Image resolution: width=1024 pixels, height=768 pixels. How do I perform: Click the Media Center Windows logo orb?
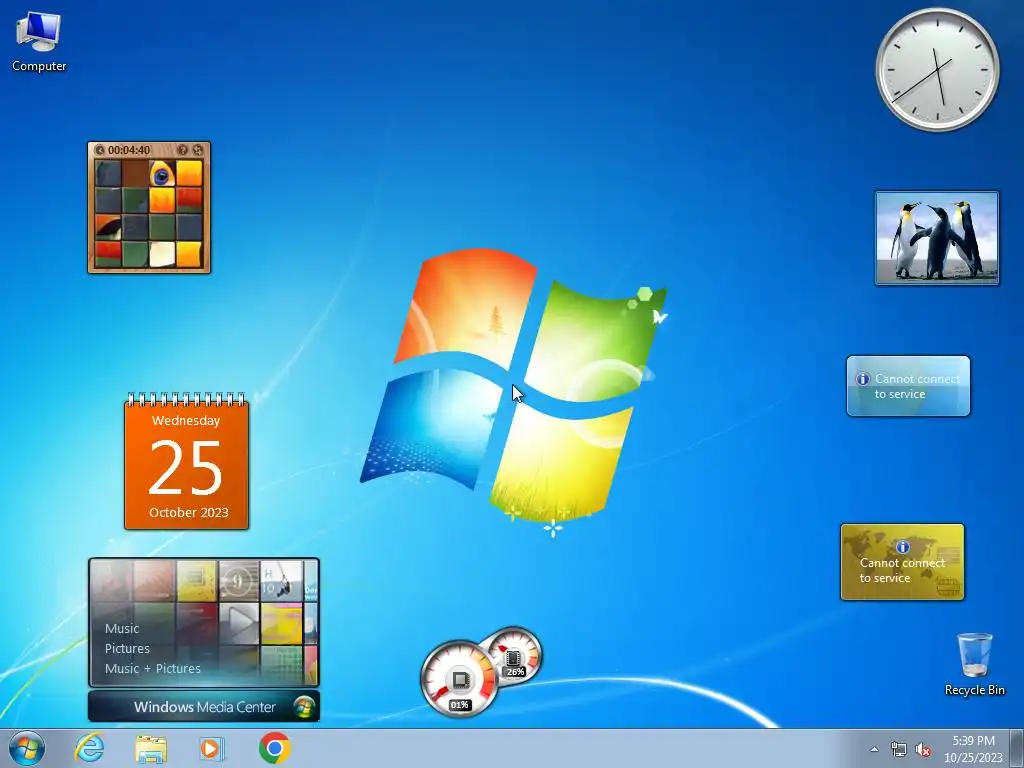click(x=304, y=707)
